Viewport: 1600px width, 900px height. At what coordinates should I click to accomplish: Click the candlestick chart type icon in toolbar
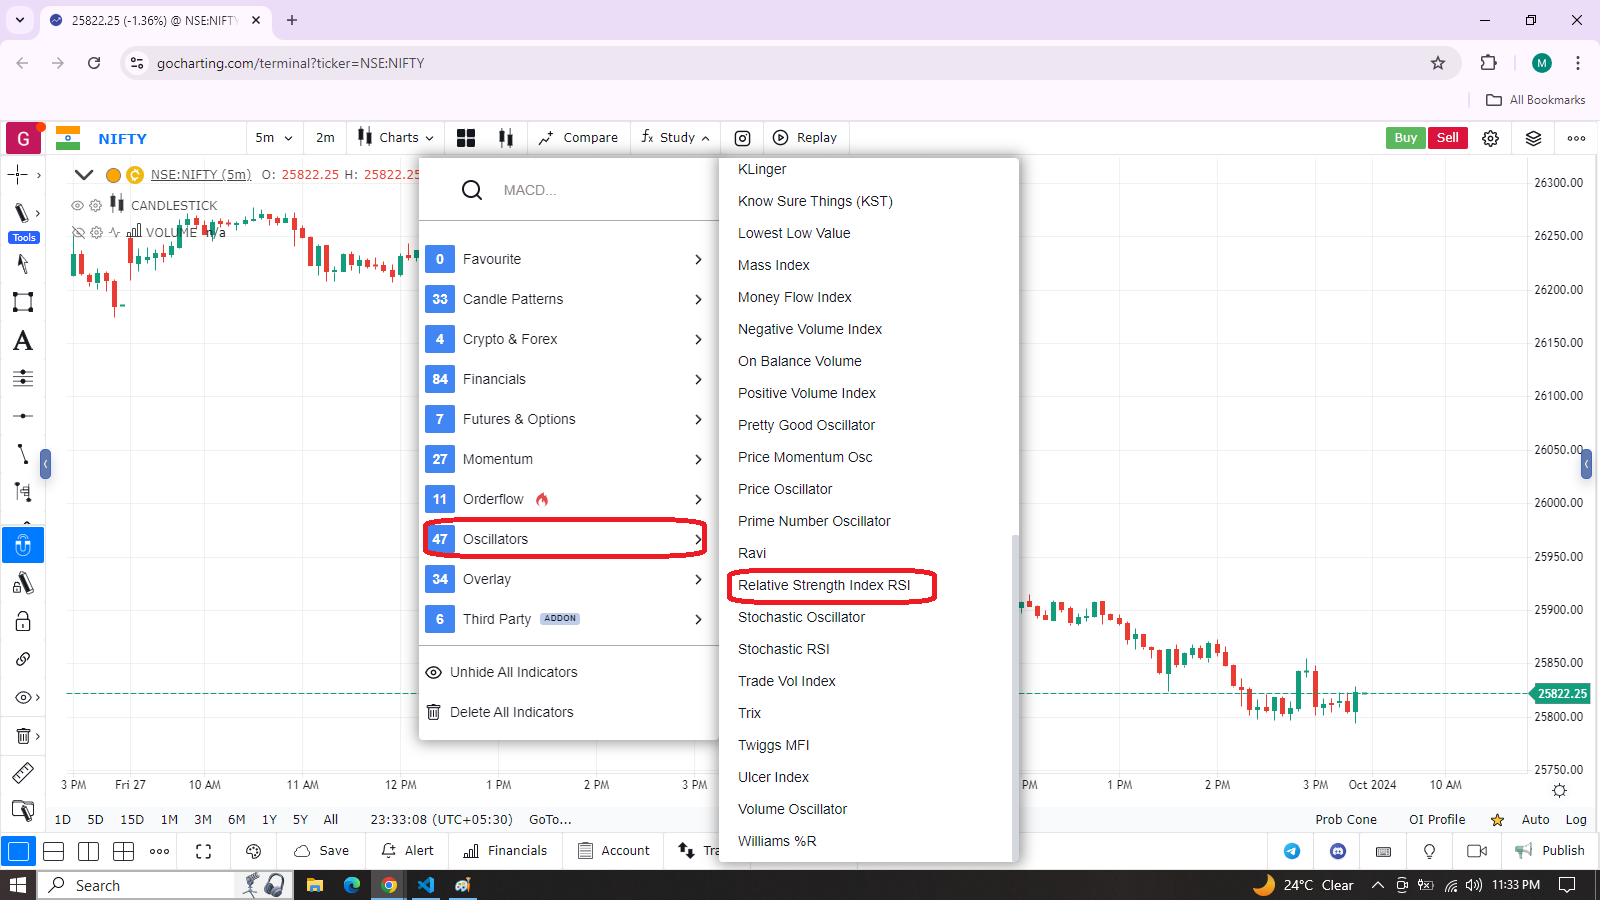click(506, 138)
